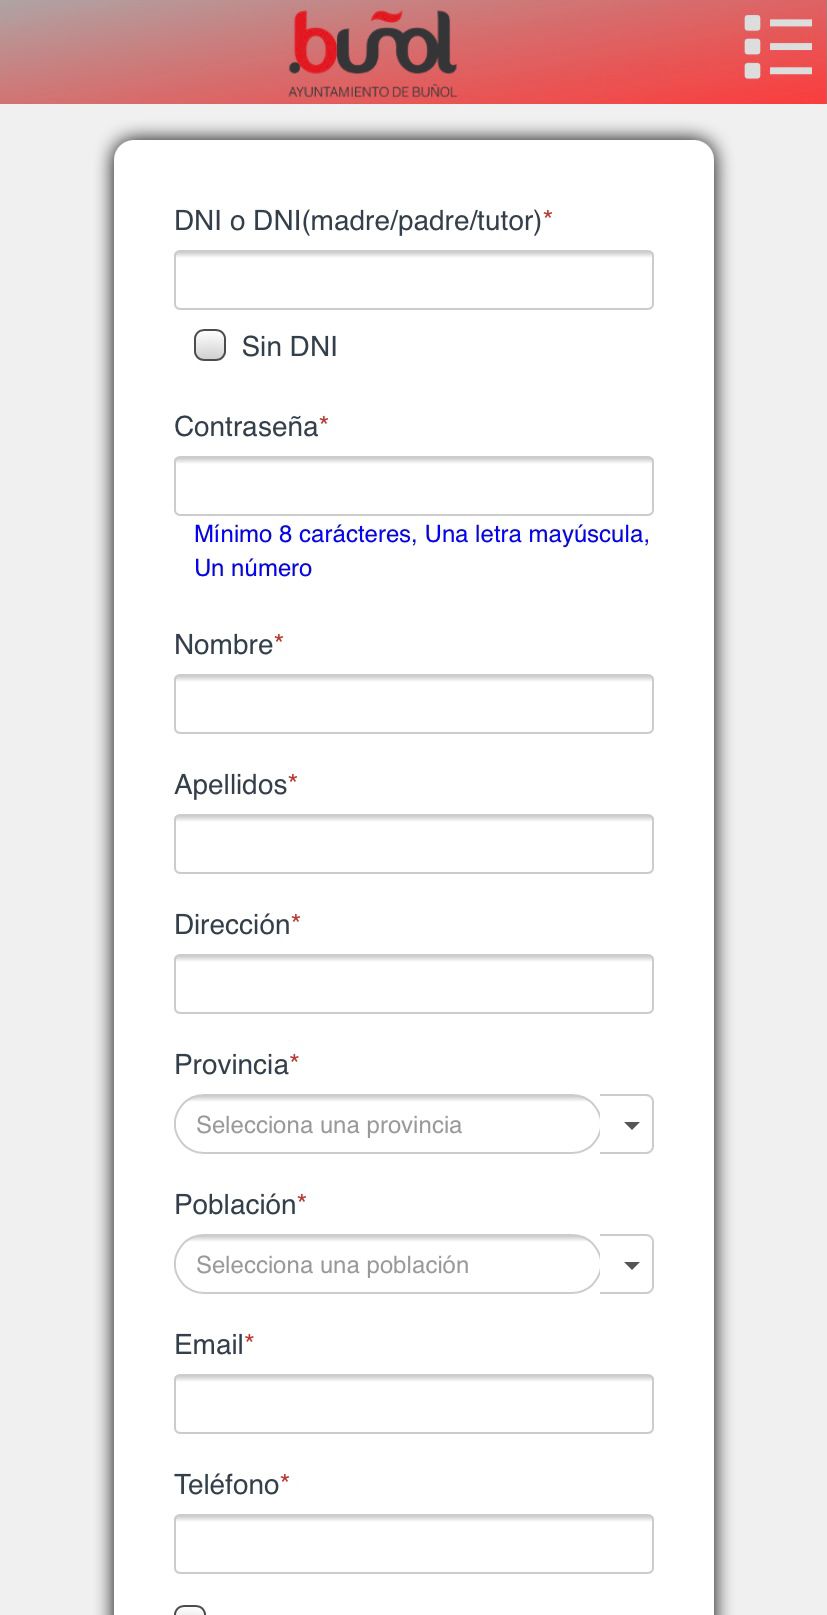Viewport: 827px width, 1615px height.
Task: Focus the DNI text input box
Action: tap(413, 280)
